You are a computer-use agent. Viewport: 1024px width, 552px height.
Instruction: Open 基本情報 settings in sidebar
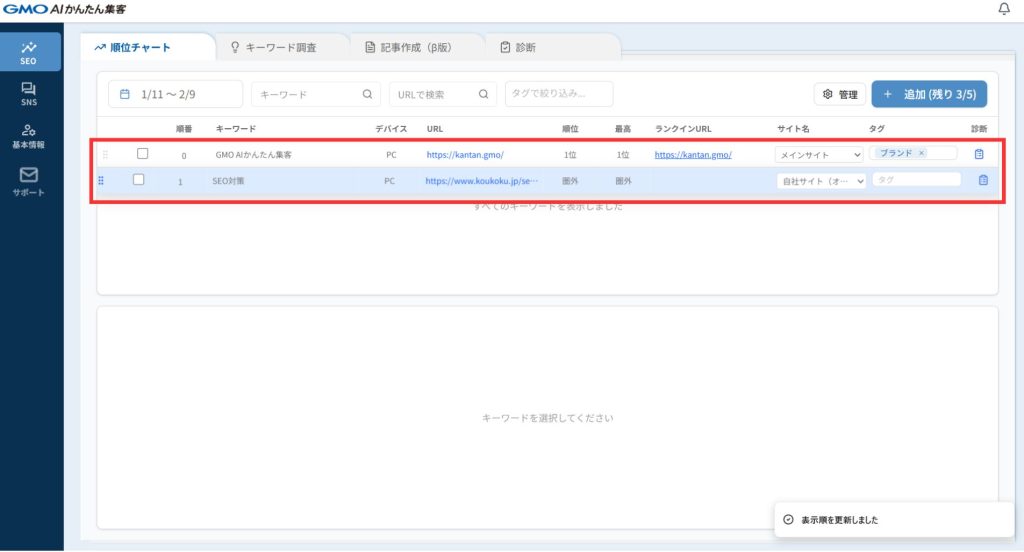click(29, 137)
